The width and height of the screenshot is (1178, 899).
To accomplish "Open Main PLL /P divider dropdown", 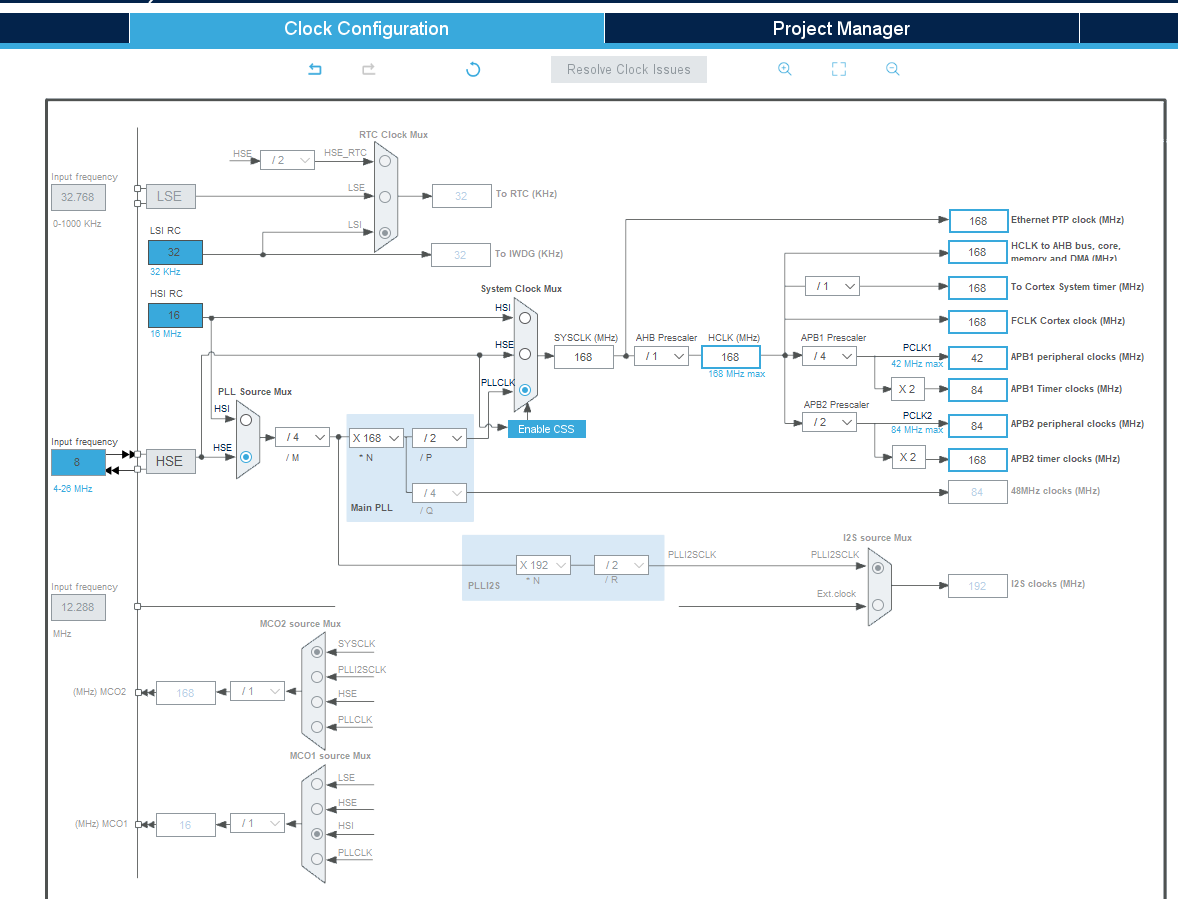I will 439,438.
